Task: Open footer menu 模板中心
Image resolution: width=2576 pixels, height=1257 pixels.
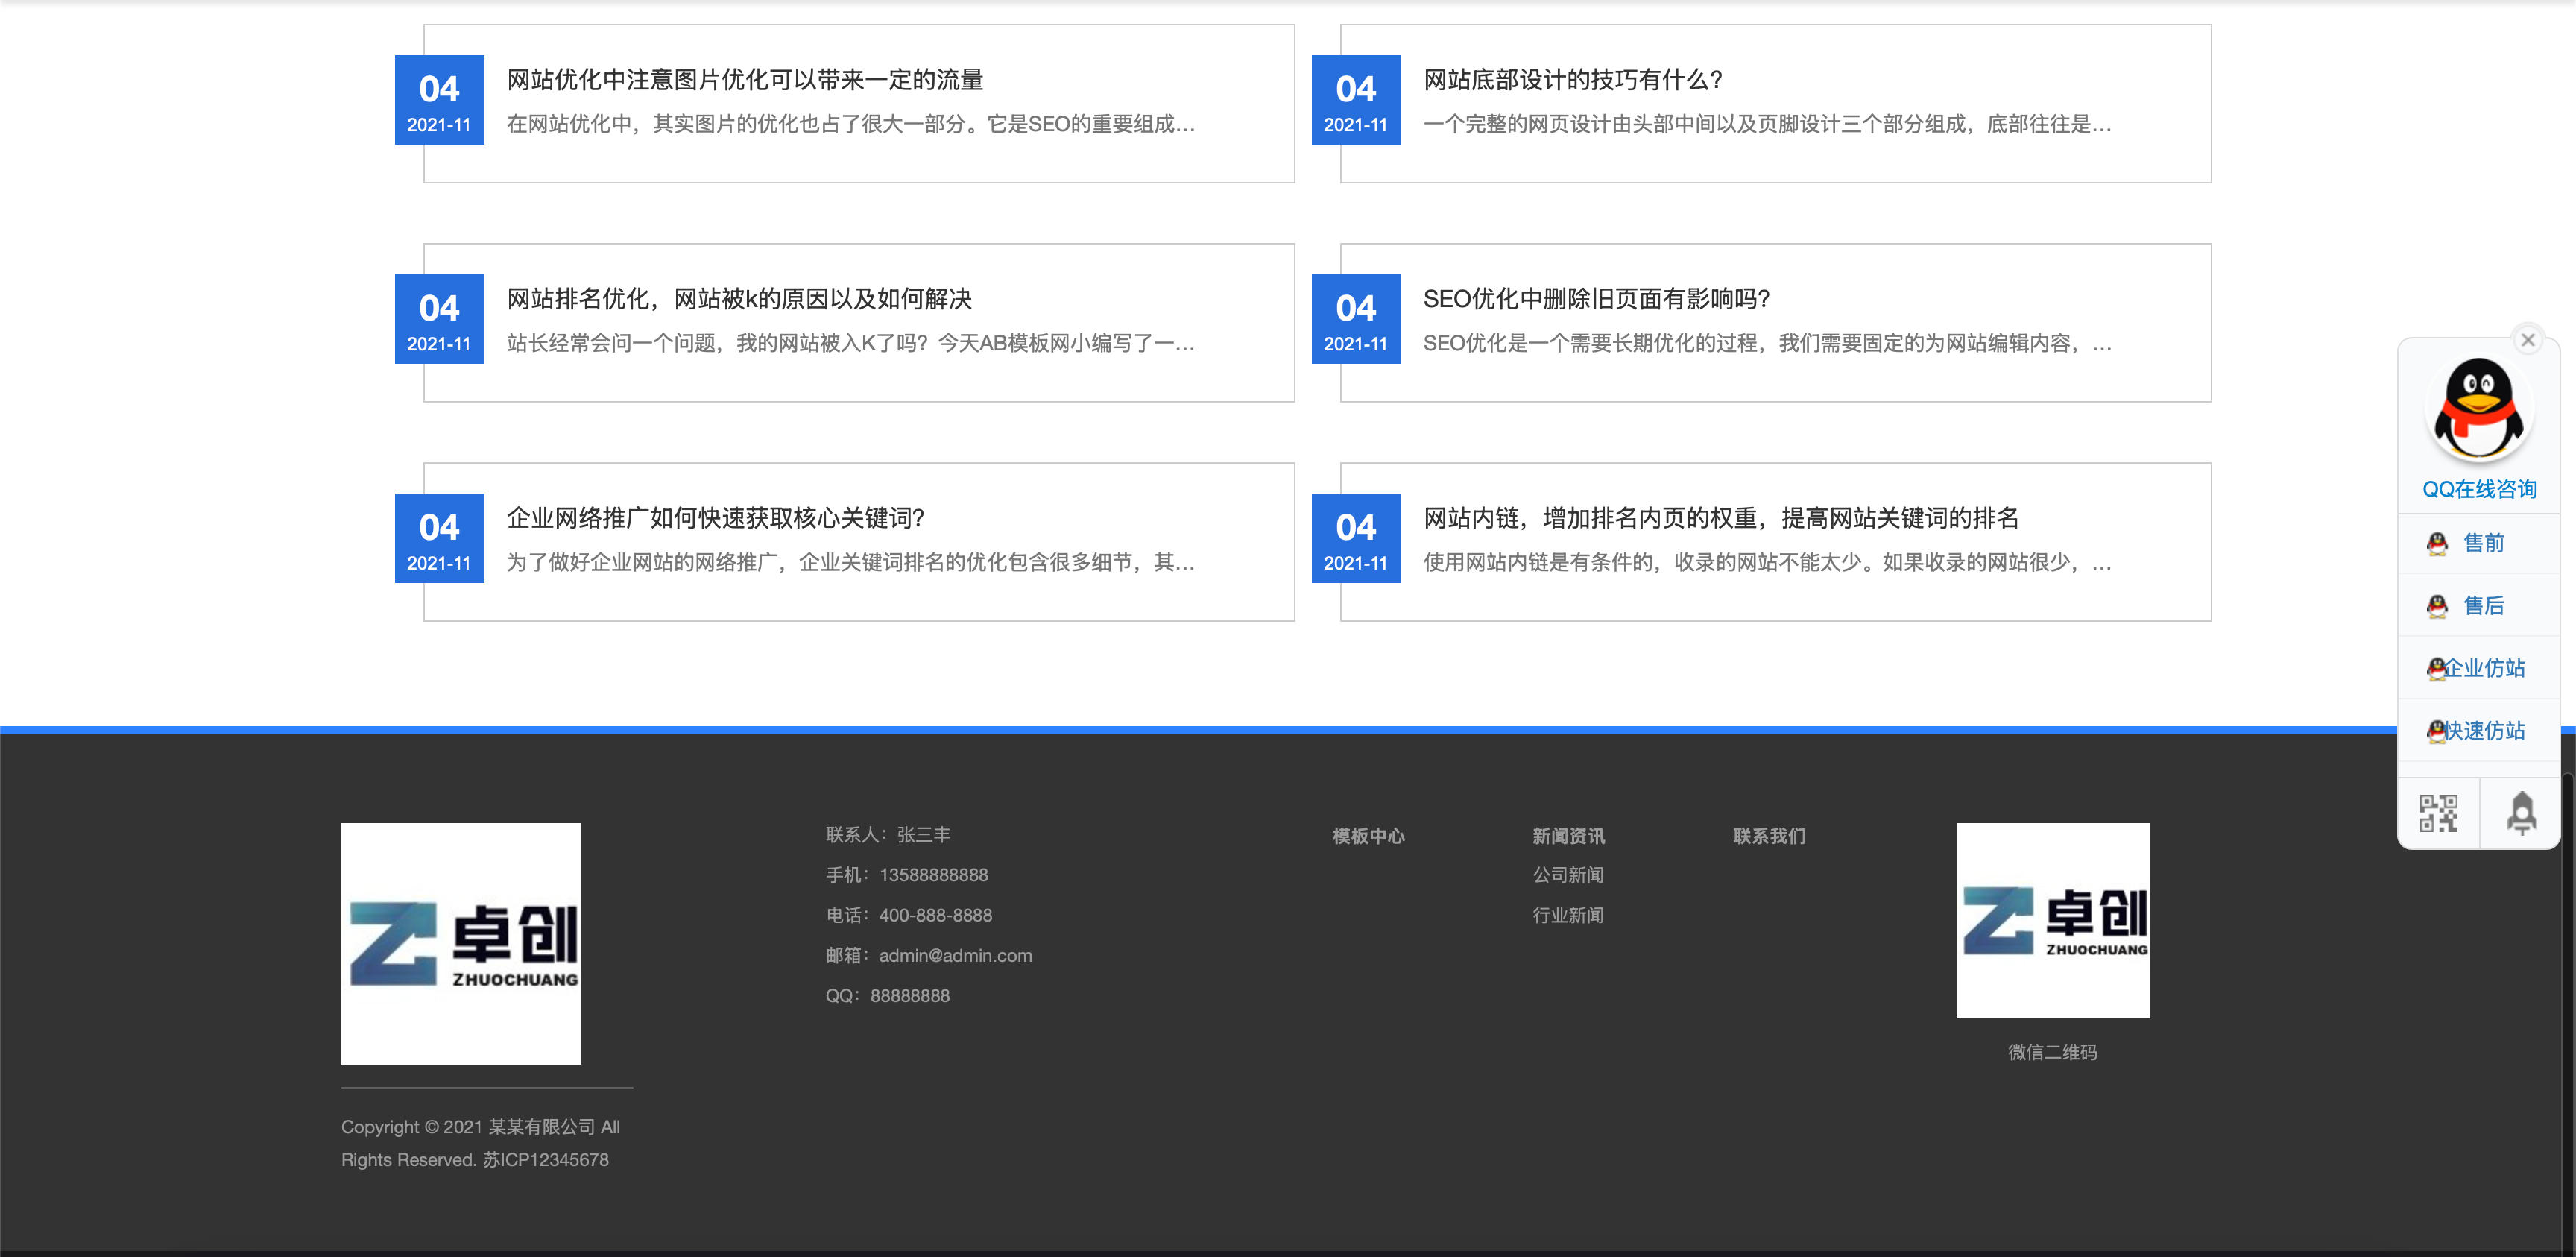Action: coord(1368,836)
